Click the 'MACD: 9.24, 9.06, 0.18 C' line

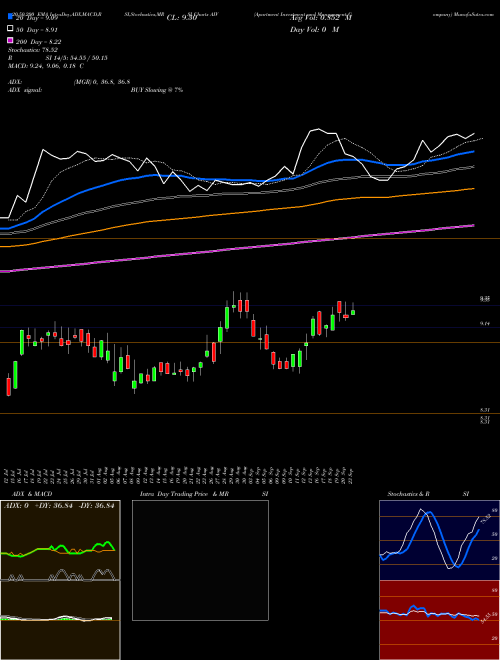tap(46, 66)
